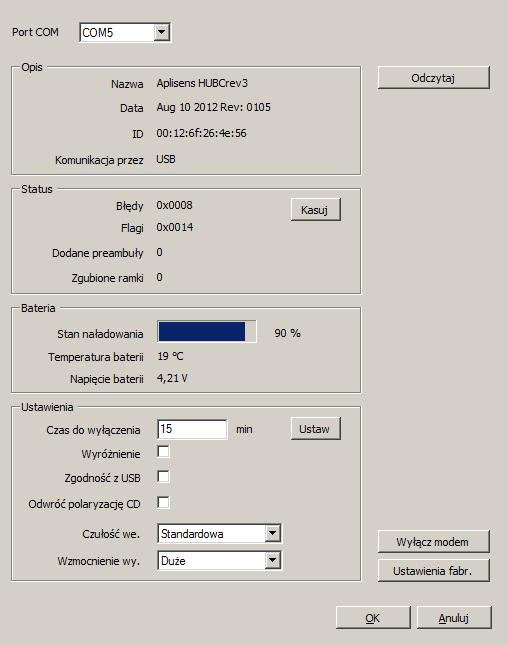508x645 pixels.
Task: Click the Ustawienia group title
Action: pyautogui.click(x=47, y=407)
